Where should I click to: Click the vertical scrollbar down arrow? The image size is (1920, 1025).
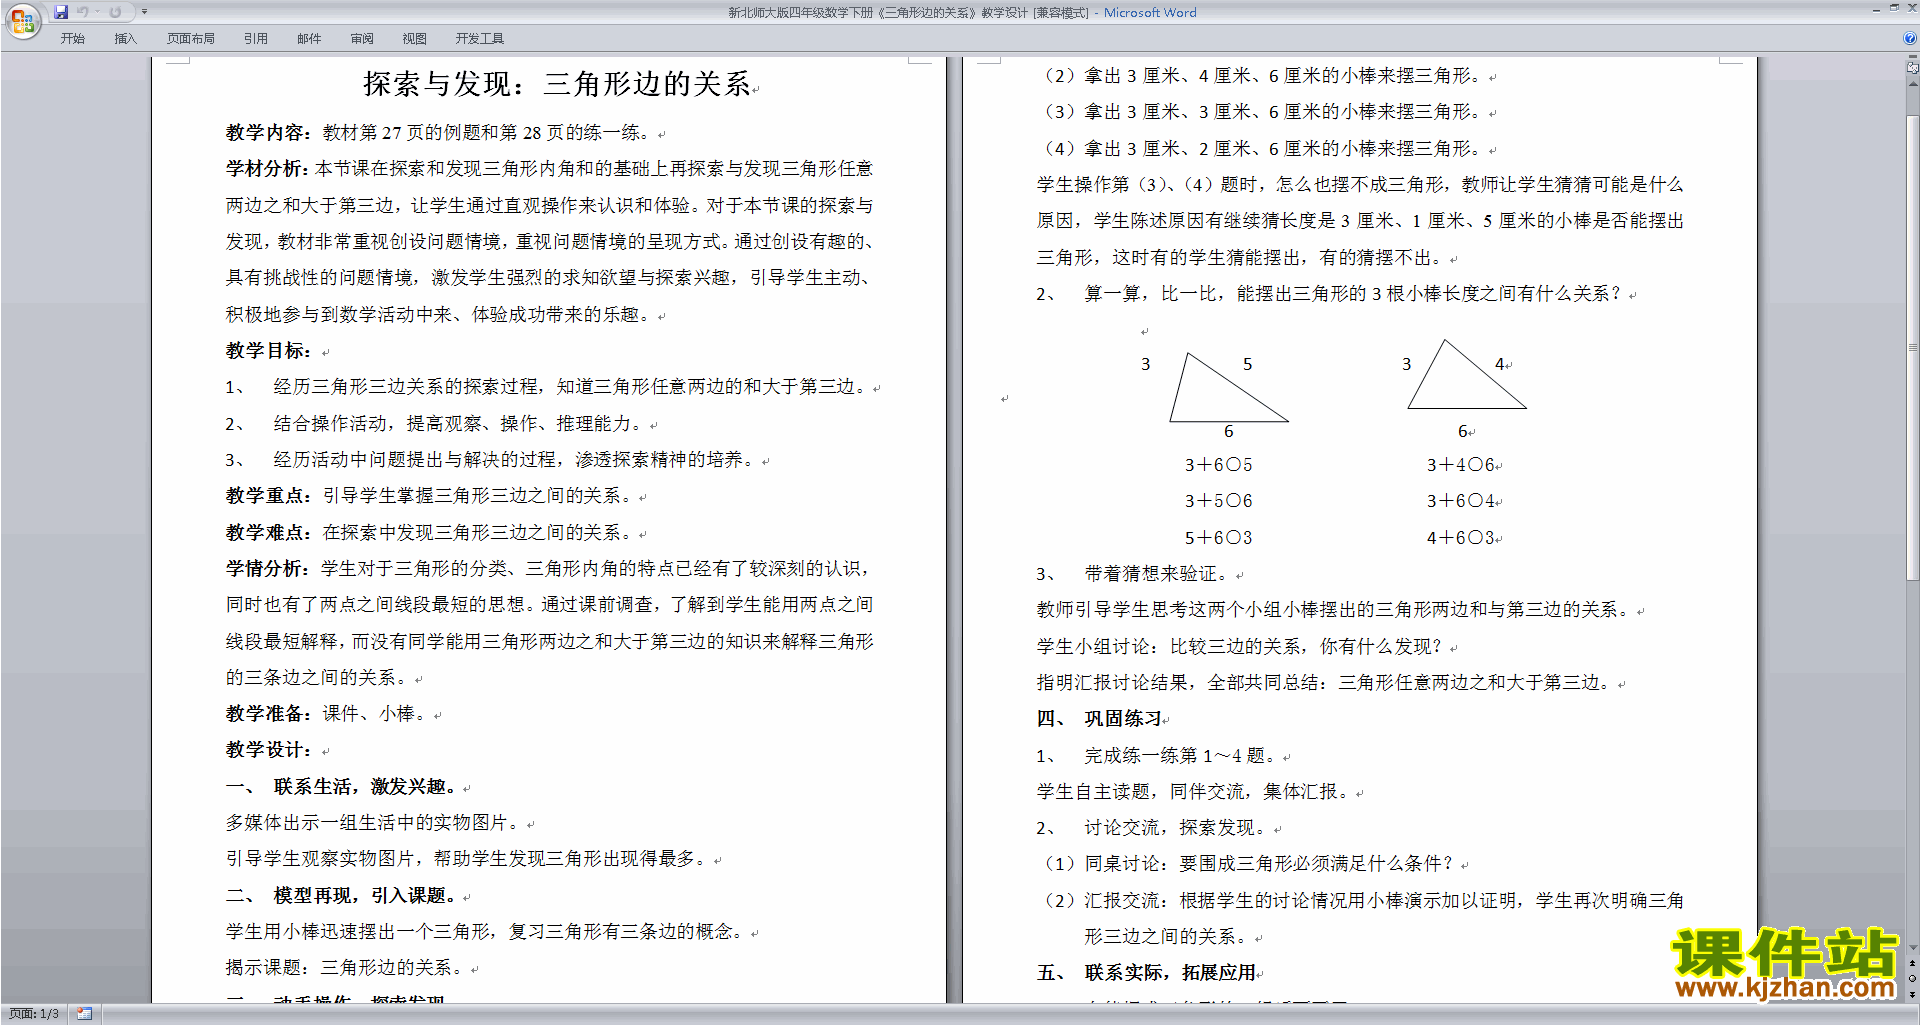pyautogui.click(x=1913, y=948)
